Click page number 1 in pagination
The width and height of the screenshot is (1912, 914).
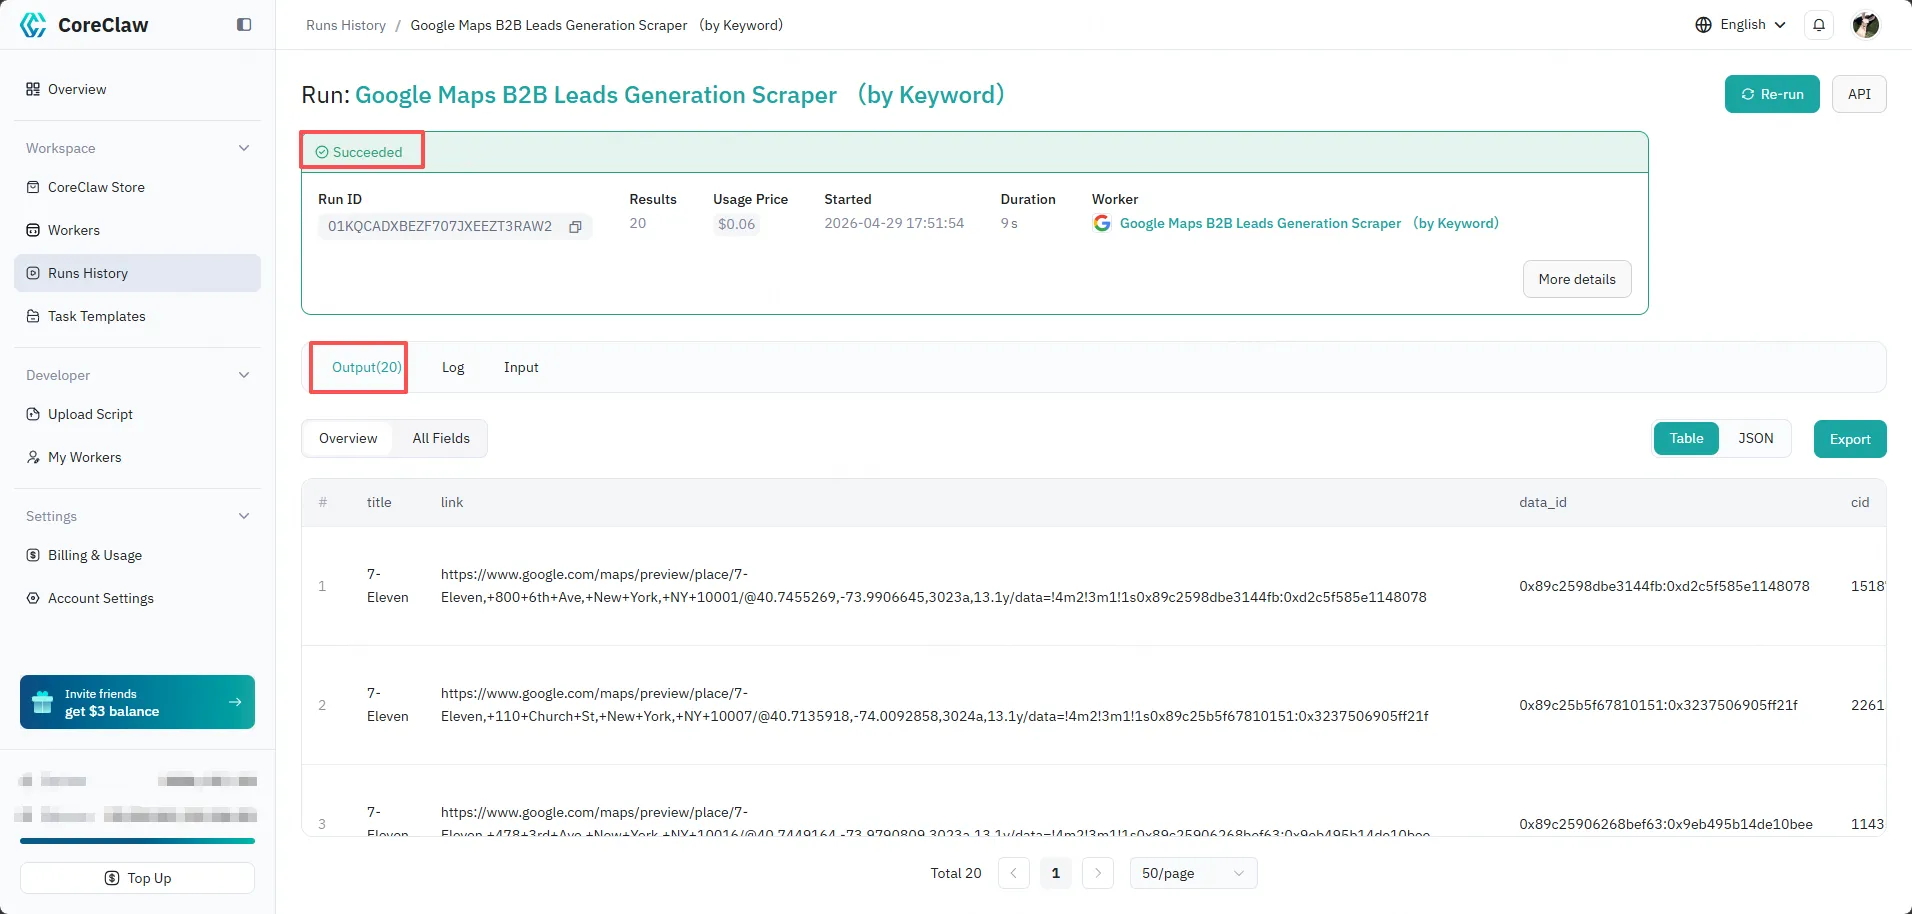pyautogui.click(x=1055, y=873)
